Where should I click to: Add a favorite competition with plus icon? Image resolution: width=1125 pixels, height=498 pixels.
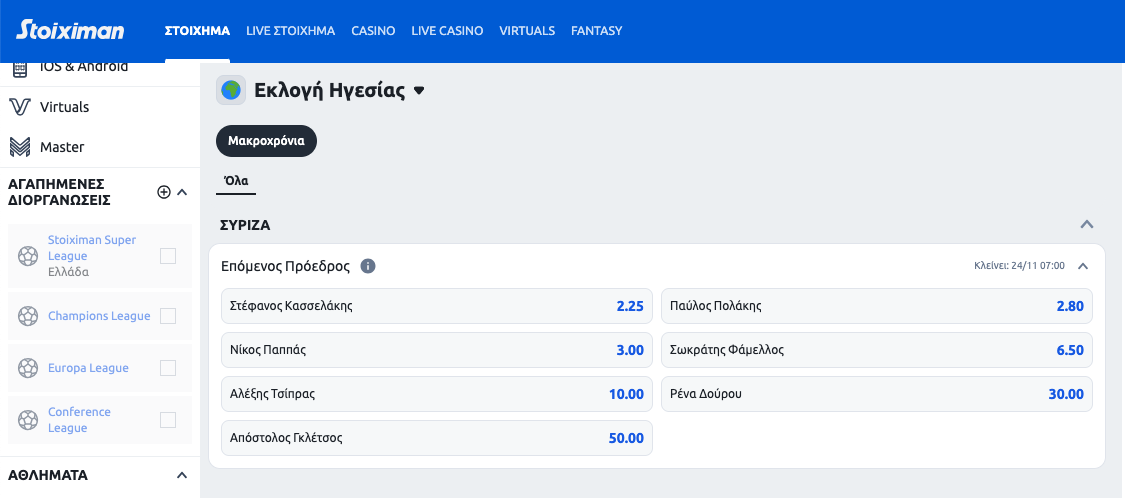coord(164,192)
